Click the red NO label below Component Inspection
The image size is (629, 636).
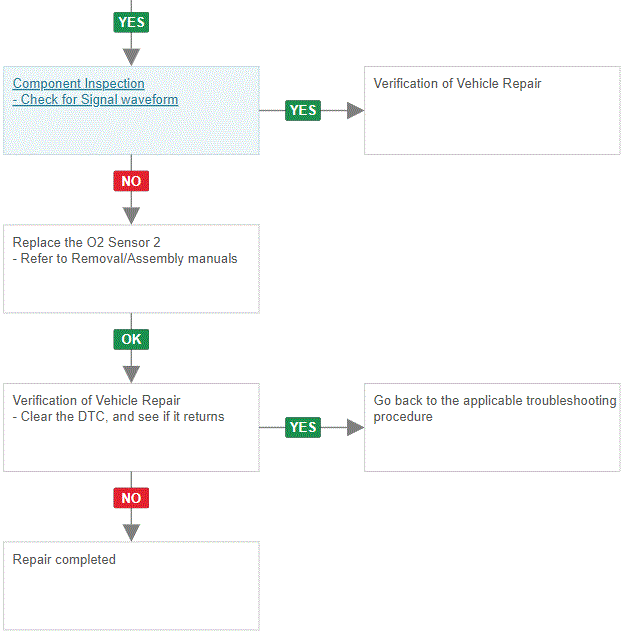point(131,181)
